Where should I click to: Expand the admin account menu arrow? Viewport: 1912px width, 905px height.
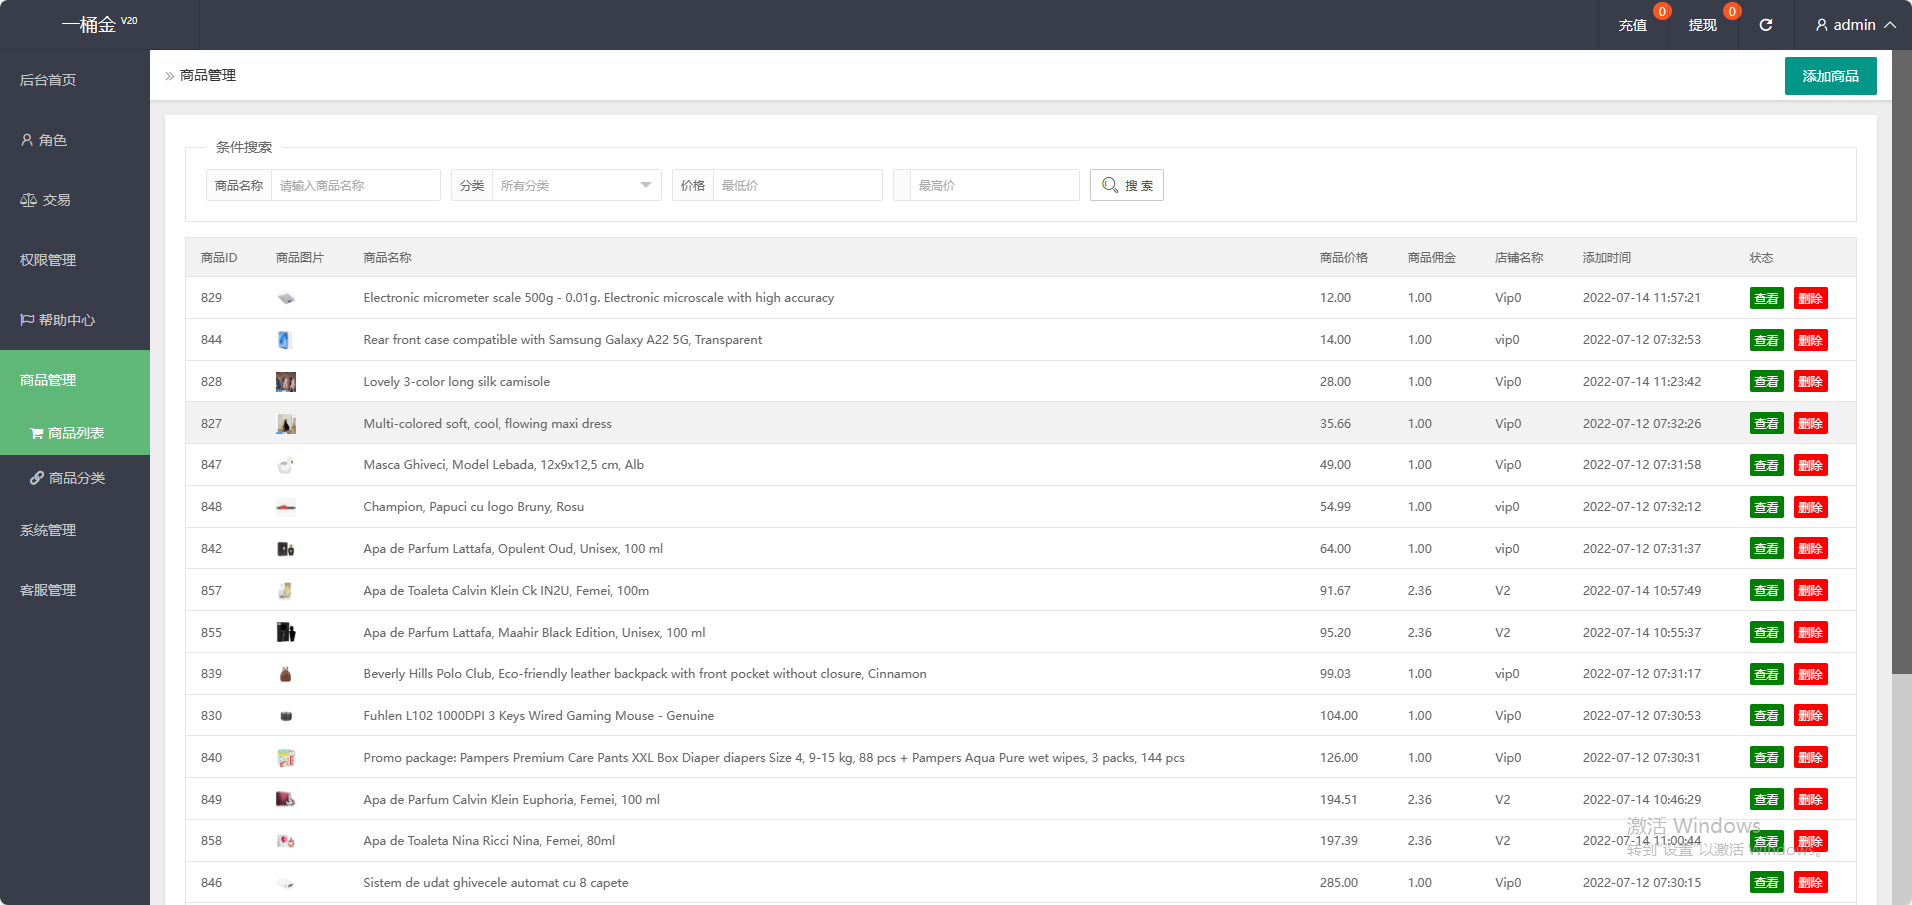(1890, 25)
